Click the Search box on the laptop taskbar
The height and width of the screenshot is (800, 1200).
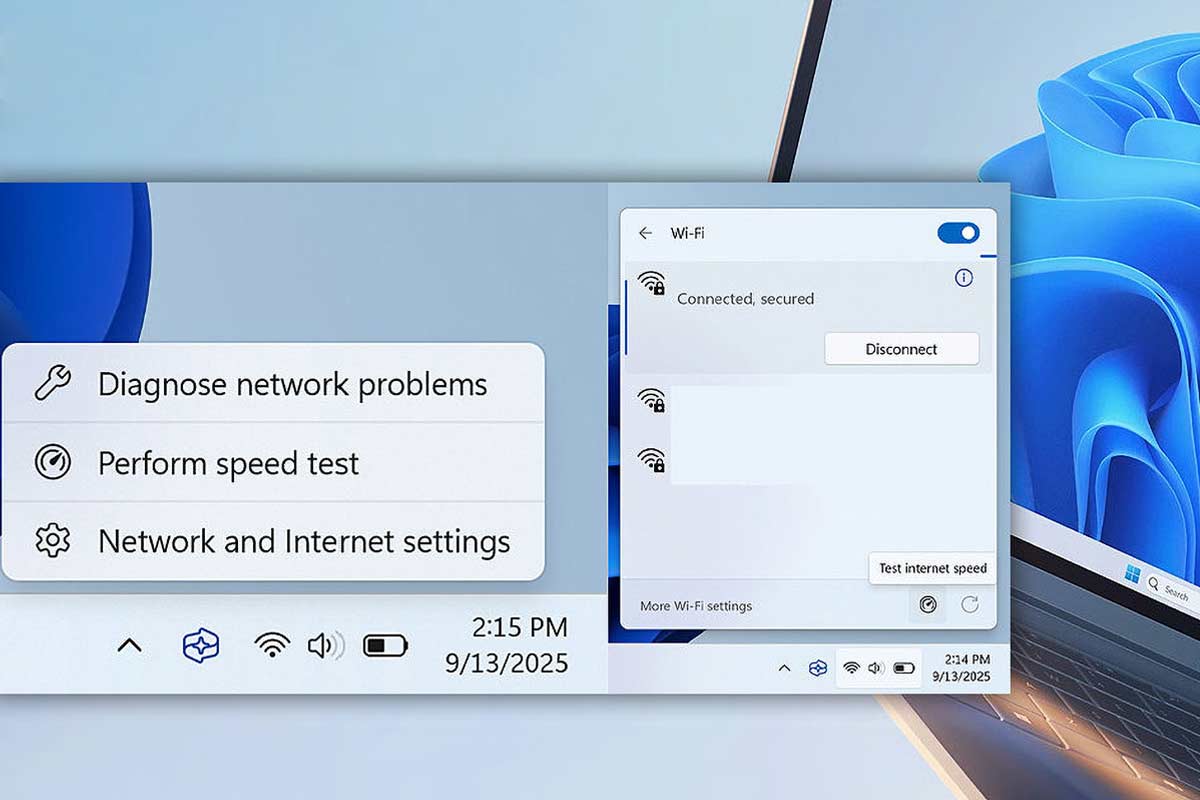1172,590
